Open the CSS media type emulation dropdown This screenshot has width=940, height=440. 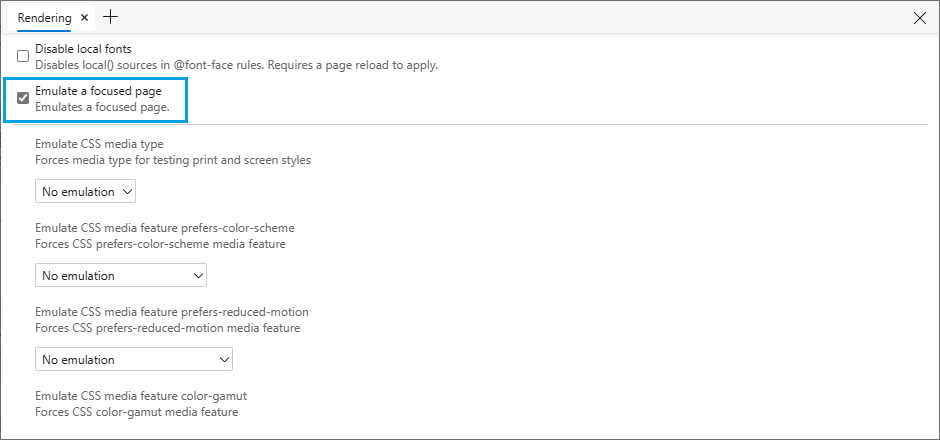(85, 191)
